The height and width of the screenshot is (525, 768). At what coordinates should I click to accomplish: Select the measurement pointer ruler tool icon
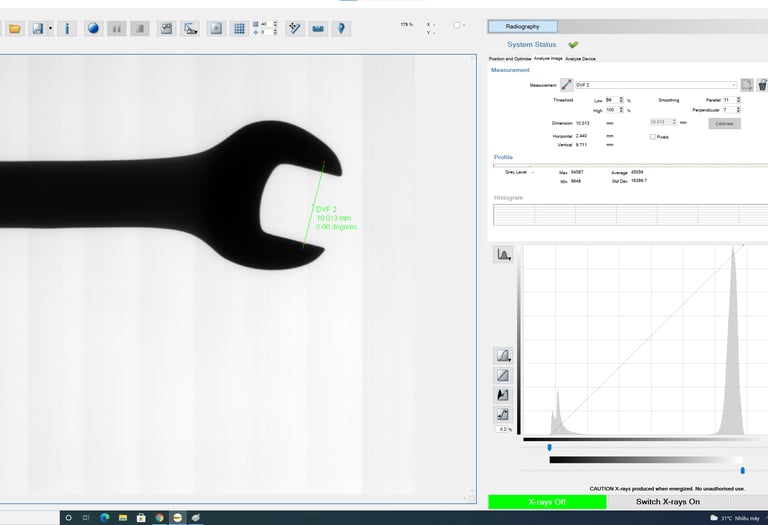pos(294,29)
